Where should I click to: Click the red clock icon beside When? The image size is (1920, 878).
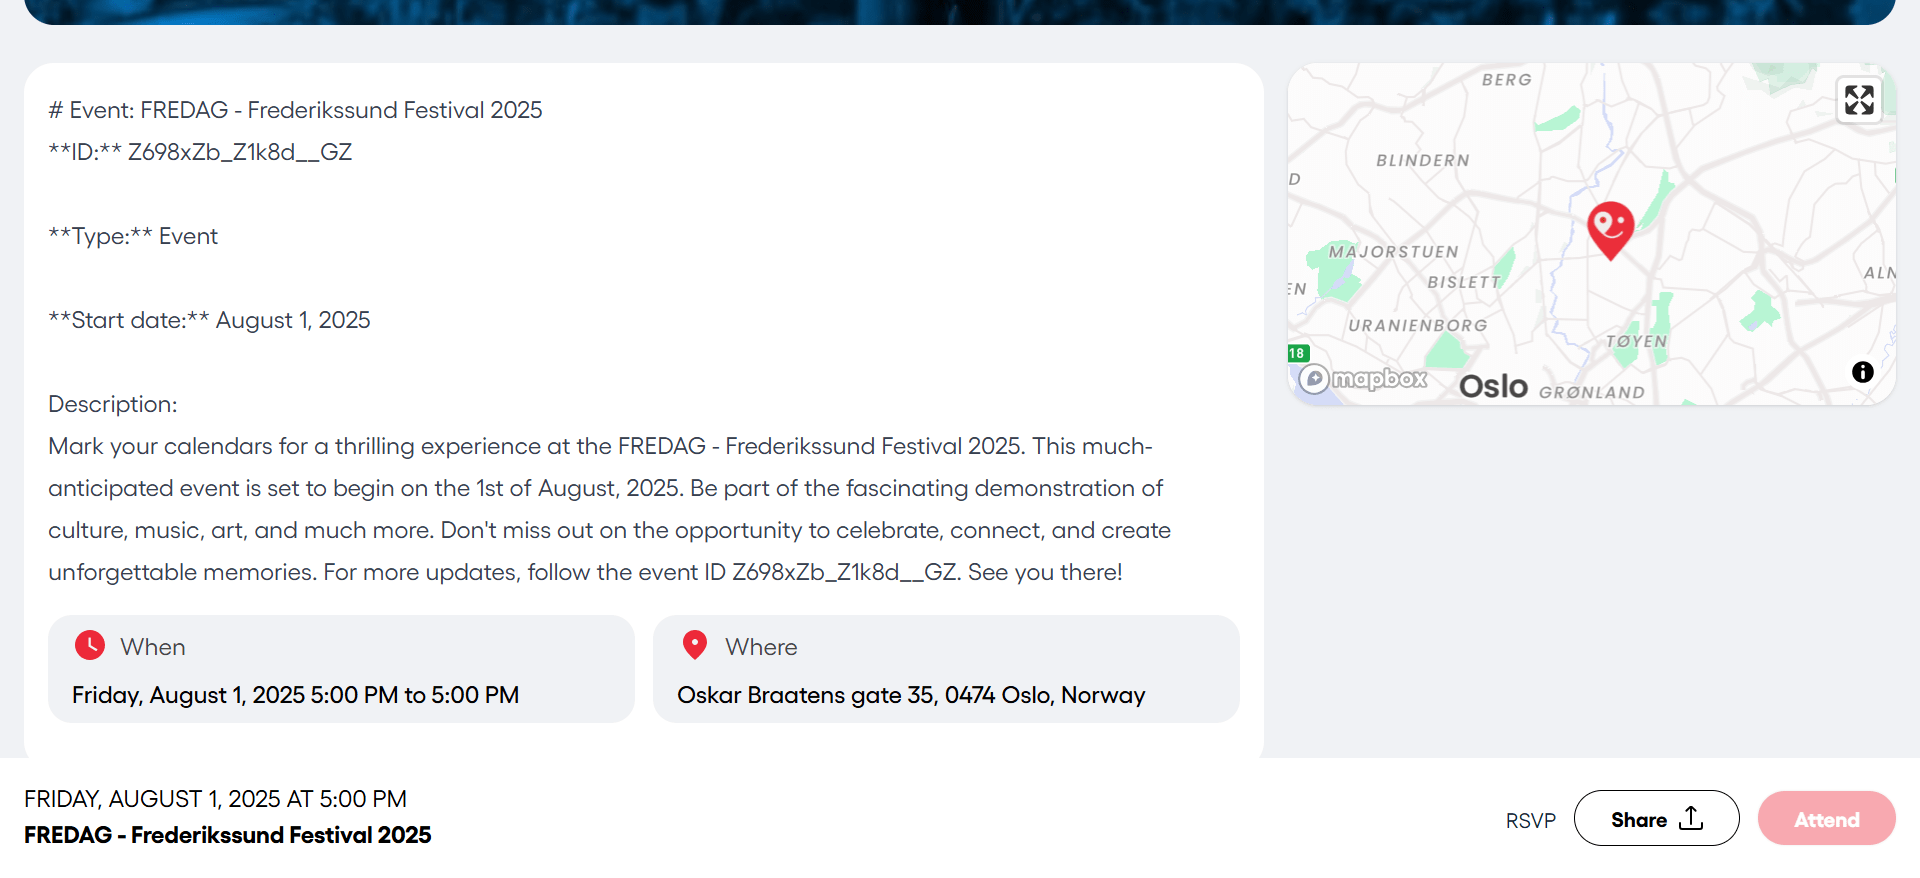(x=90, y=645)
